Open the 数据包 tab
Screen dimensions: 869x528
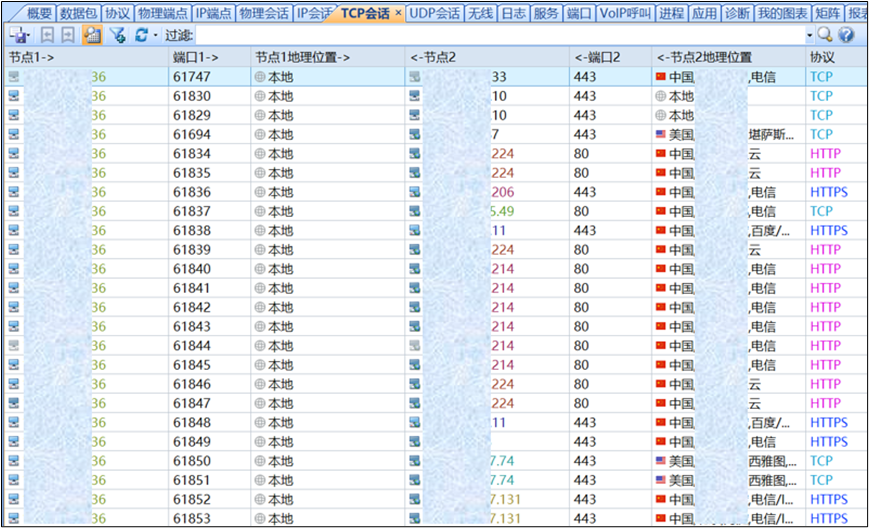(x=79, y=13)
